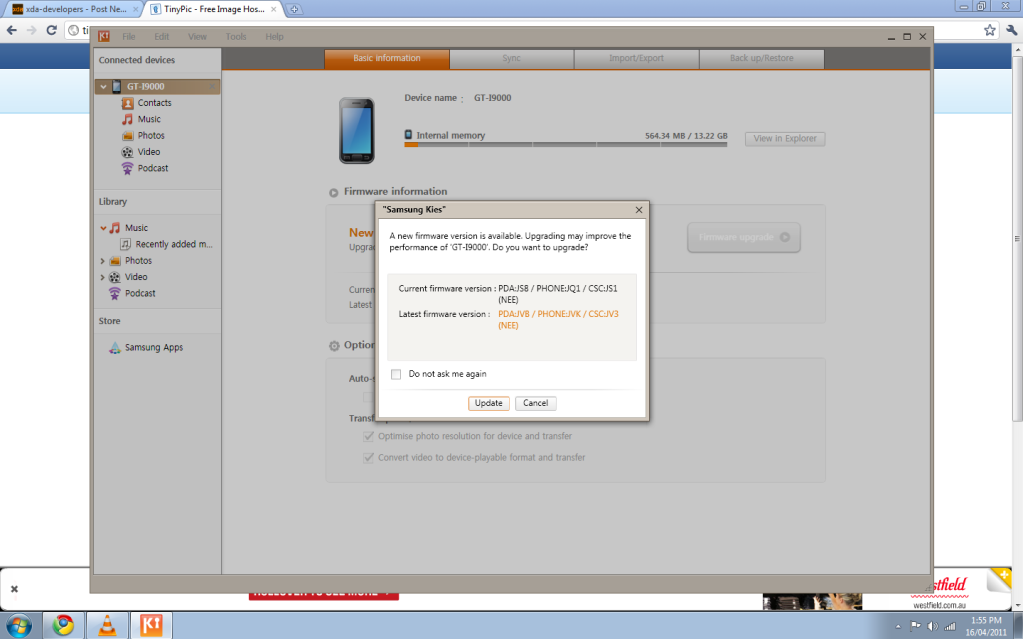Image resolution: width=1023 pixels, height=639 pixels.
Task: Open the Kies Edit menu
Action: (161, 37)
